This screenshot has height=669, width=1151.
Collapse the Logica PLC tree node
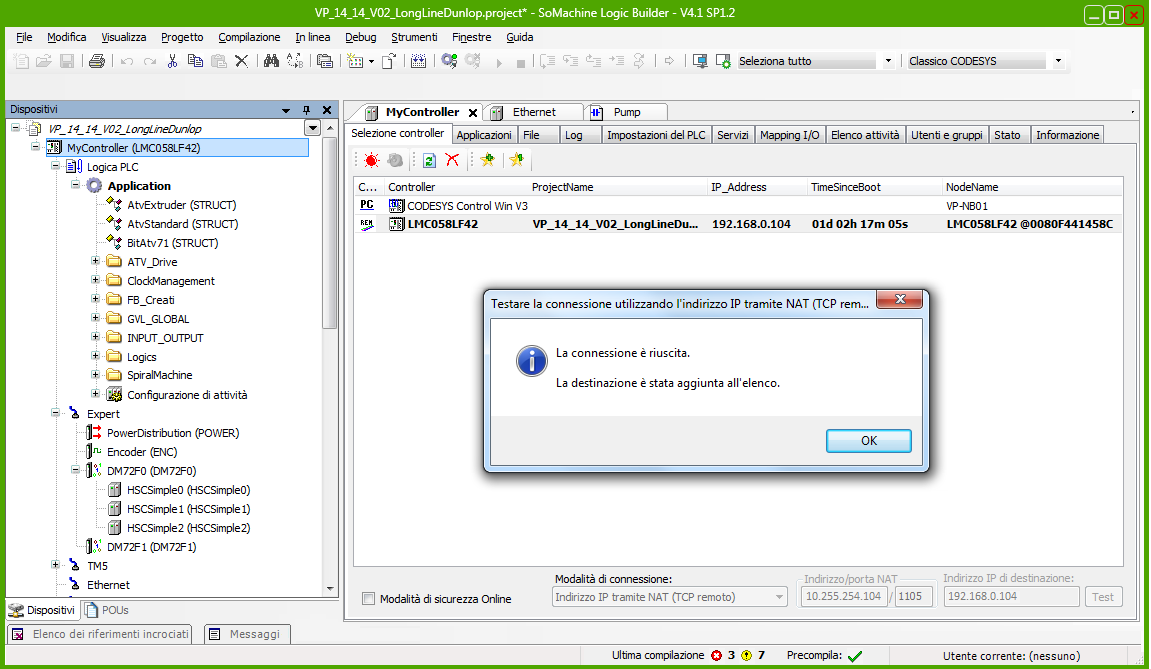55,166
